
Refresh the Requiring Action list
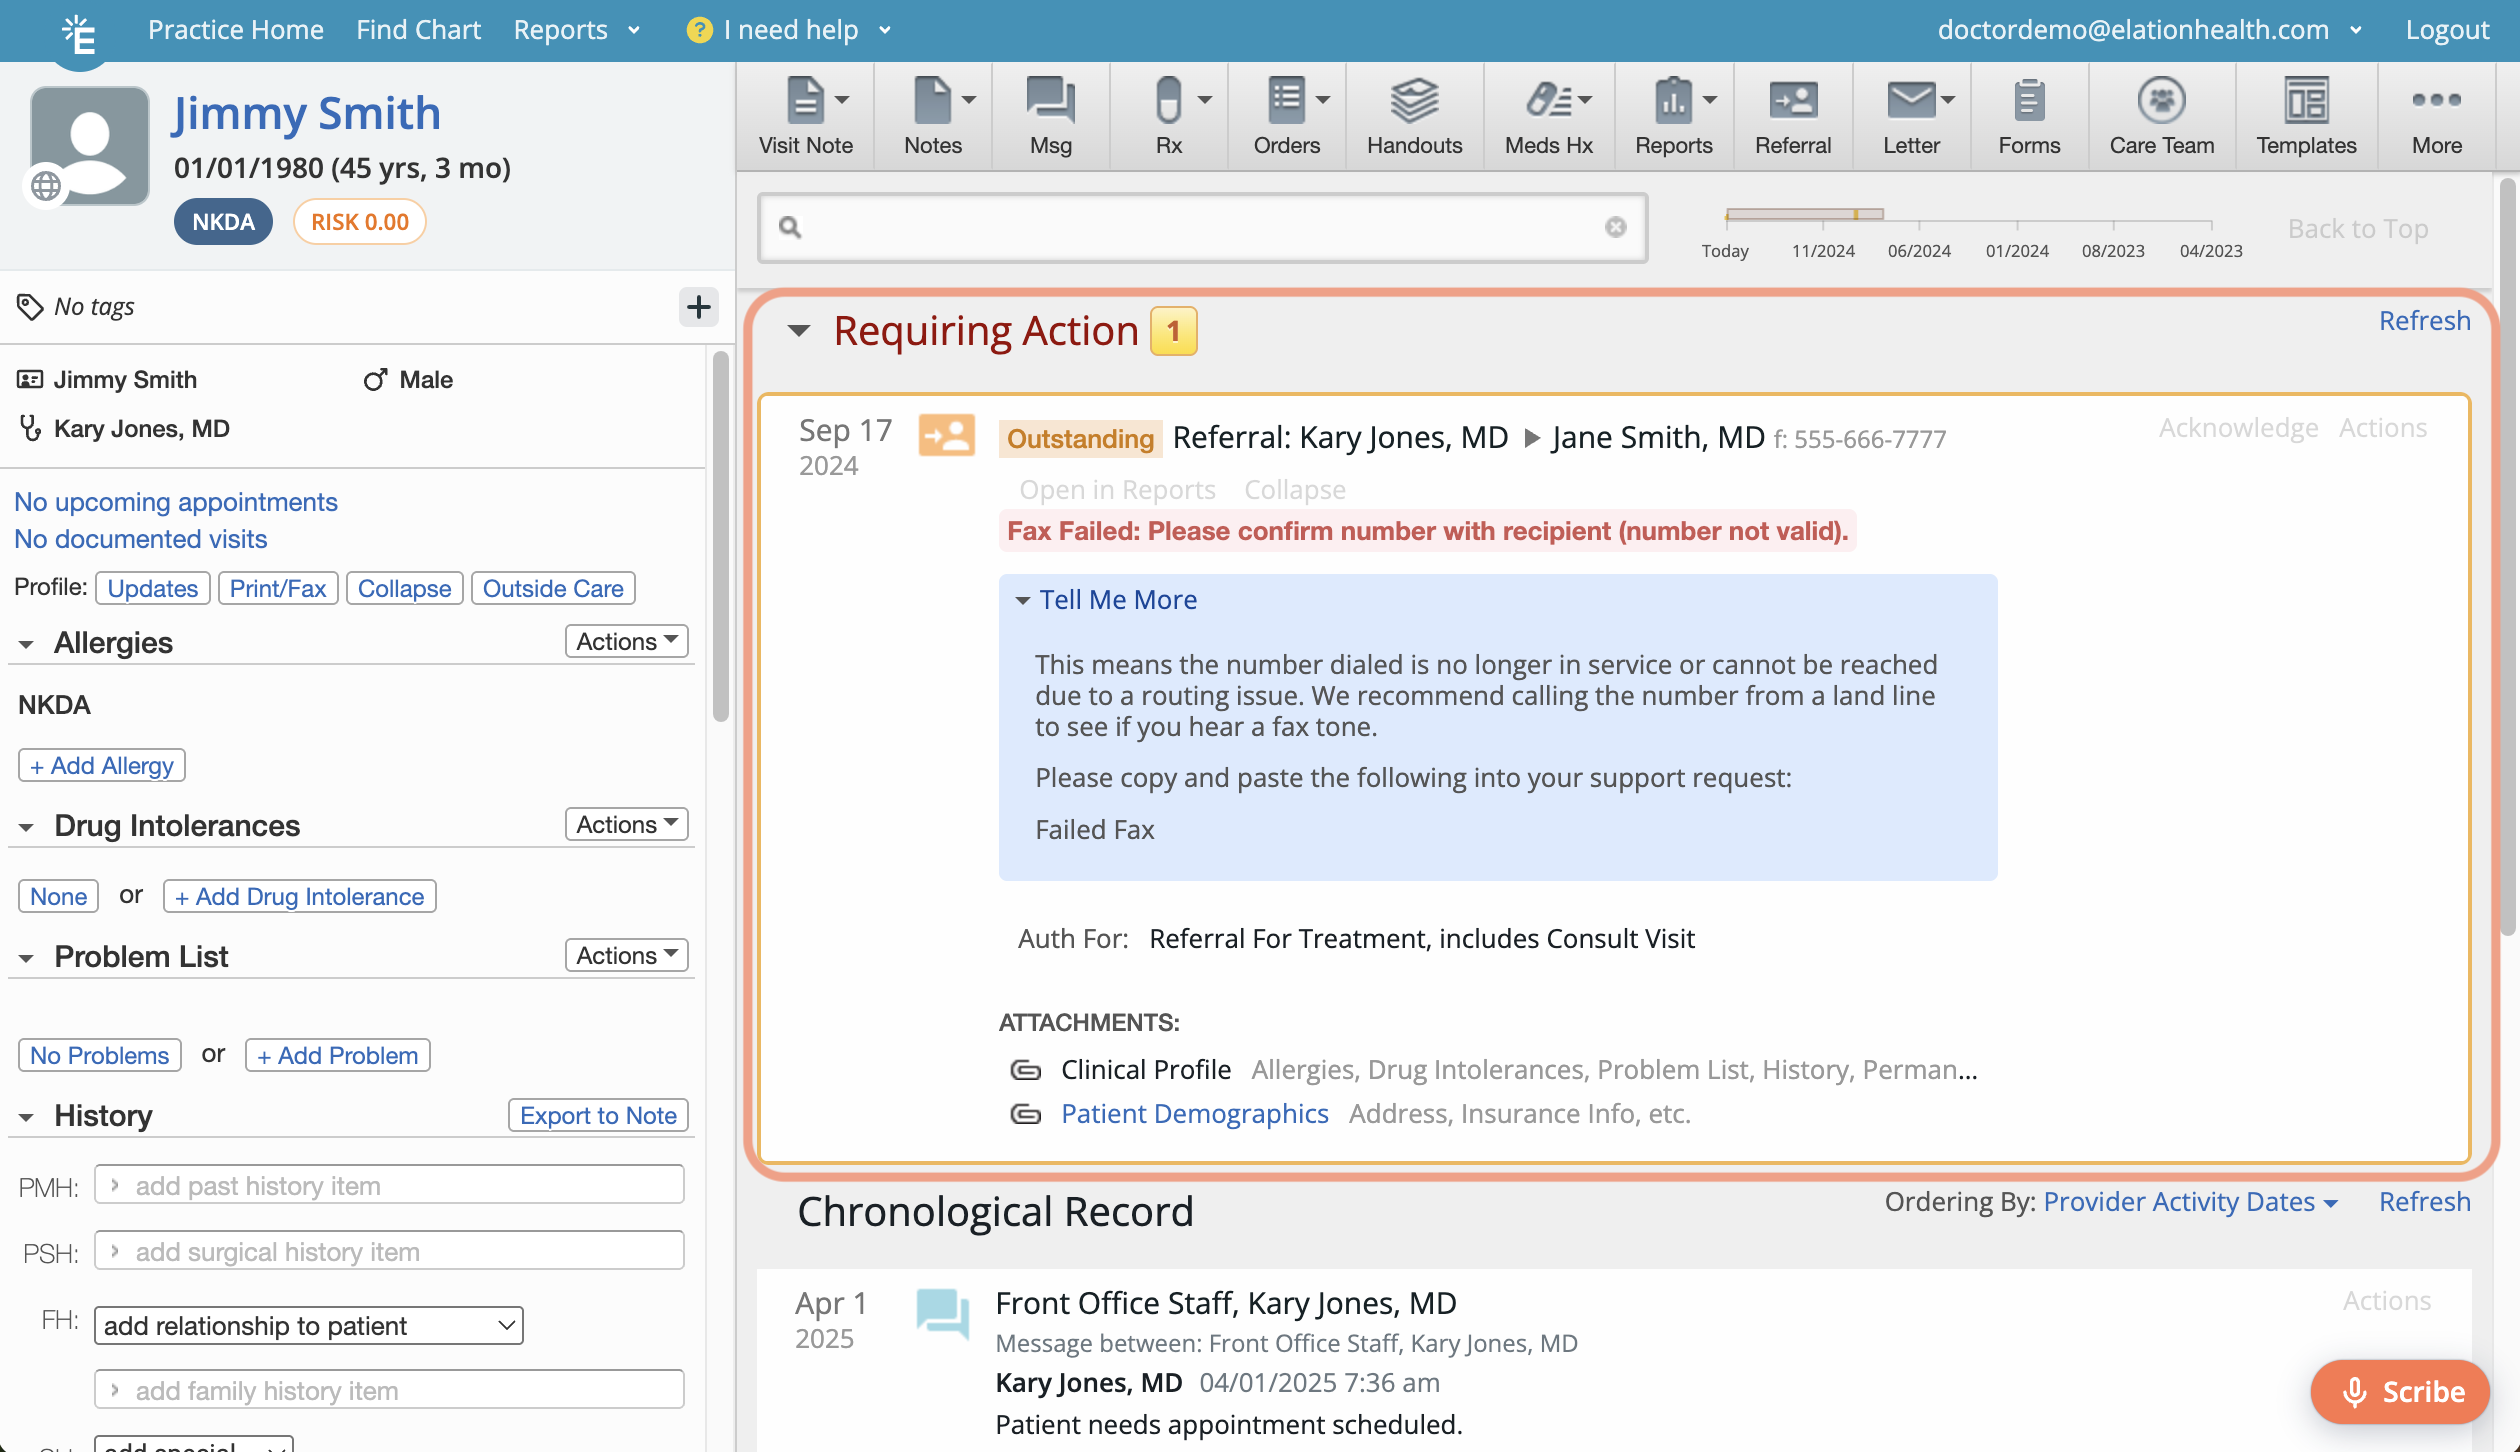[2424, 320]
